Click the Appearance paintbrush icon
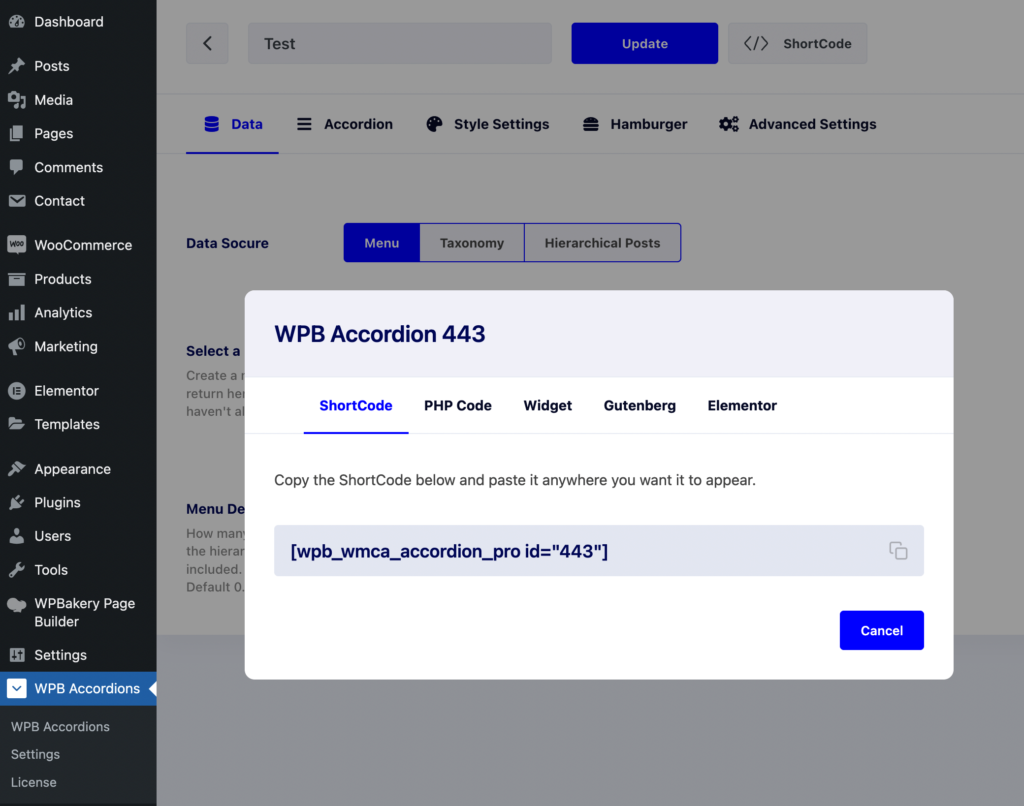The height and width of the screenshot is (806, 1024). pos(17,469)
